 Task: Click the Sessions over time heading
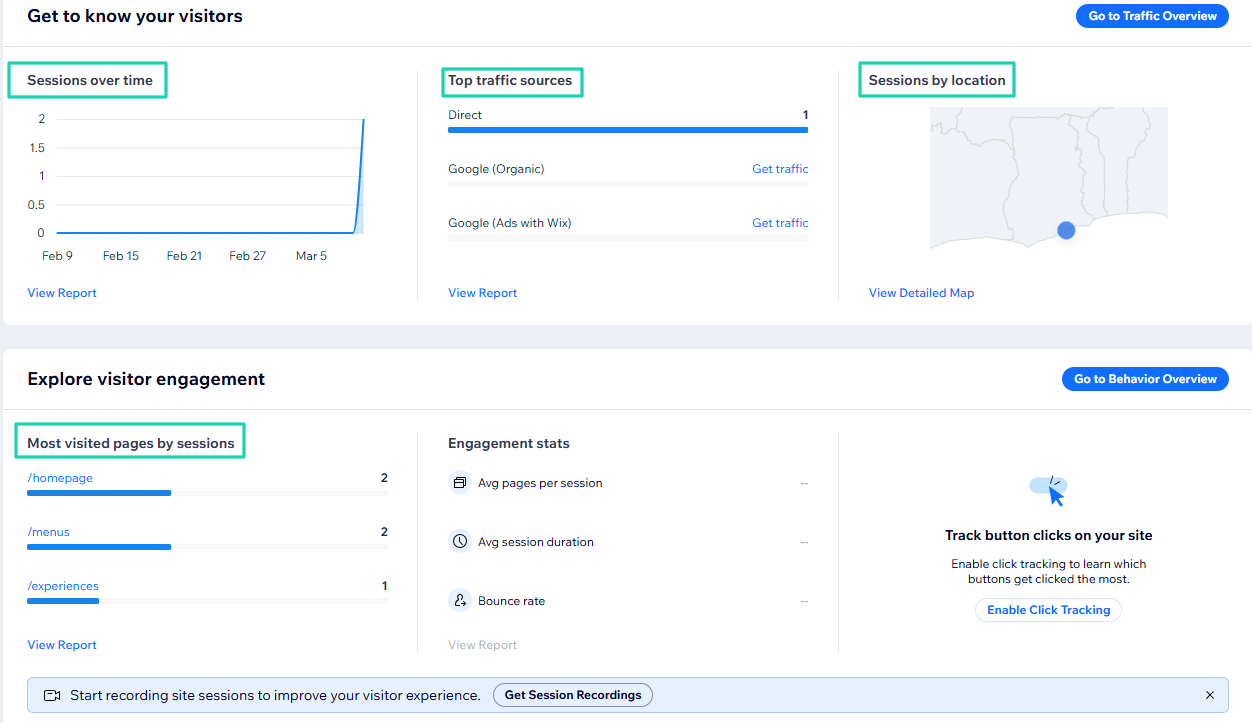[x=90, y=80]
